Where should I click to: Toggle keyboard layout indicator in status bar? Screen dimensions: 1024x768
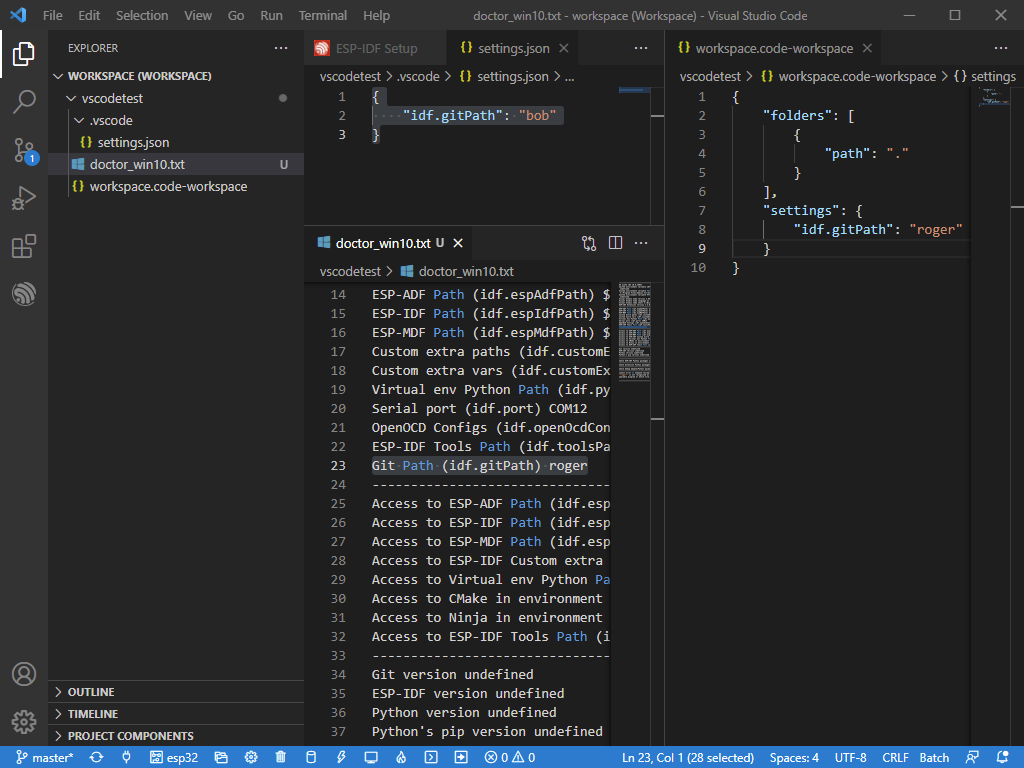(971, 757)
